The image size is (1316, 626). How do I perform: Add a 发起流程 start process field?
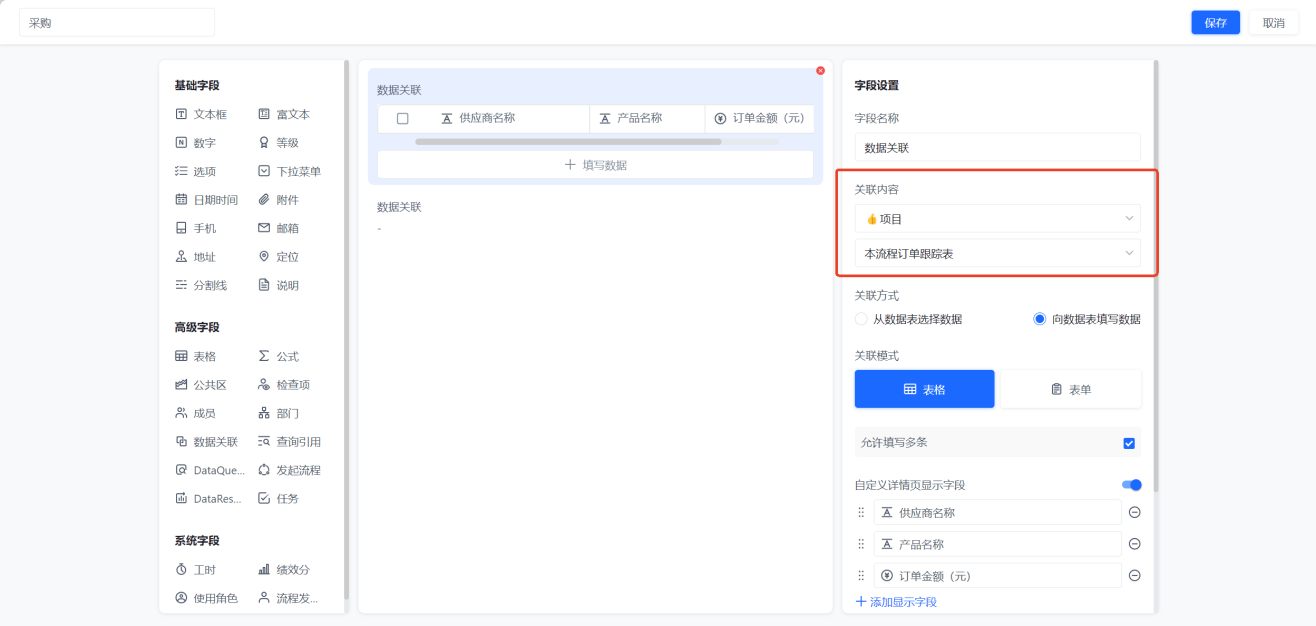pyautogui.click(x=290, y=470)
